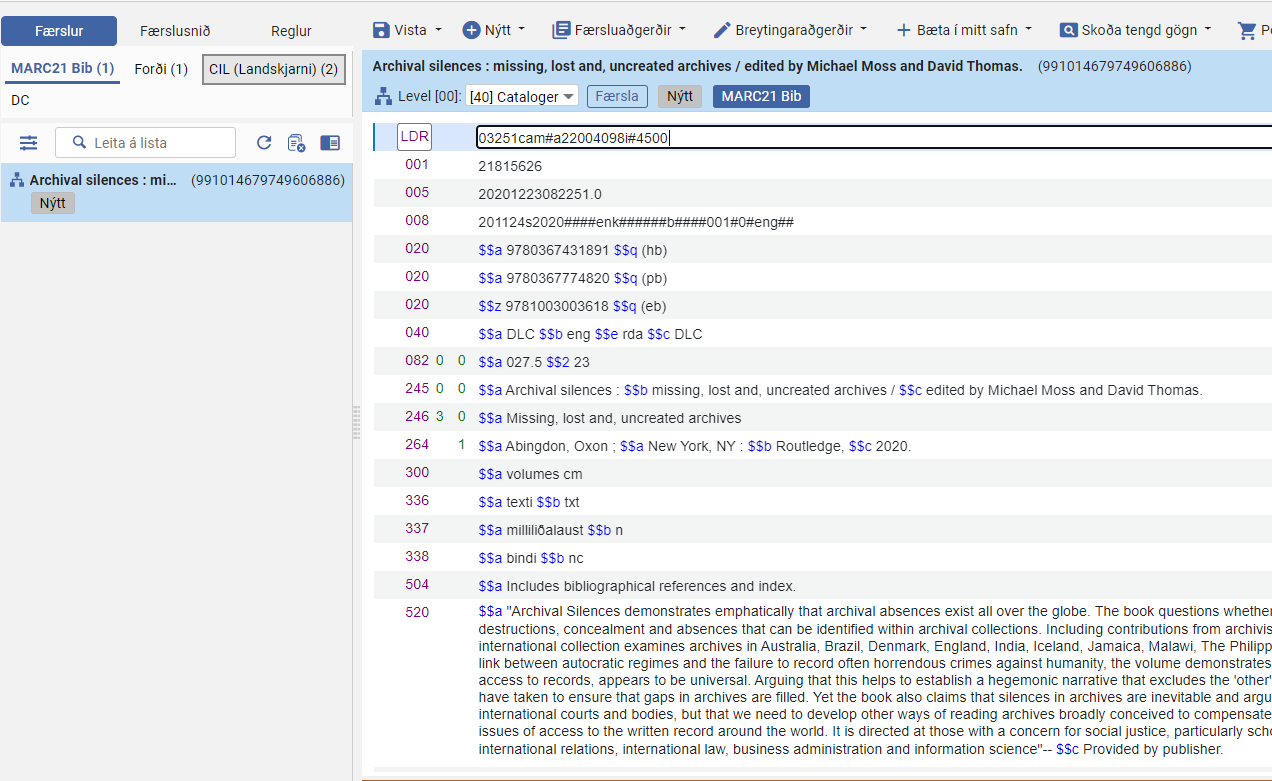Click the shopping cart icon in the top toolbar
This screenshot has width=1272, height=781.
[x=1247, y=30]
